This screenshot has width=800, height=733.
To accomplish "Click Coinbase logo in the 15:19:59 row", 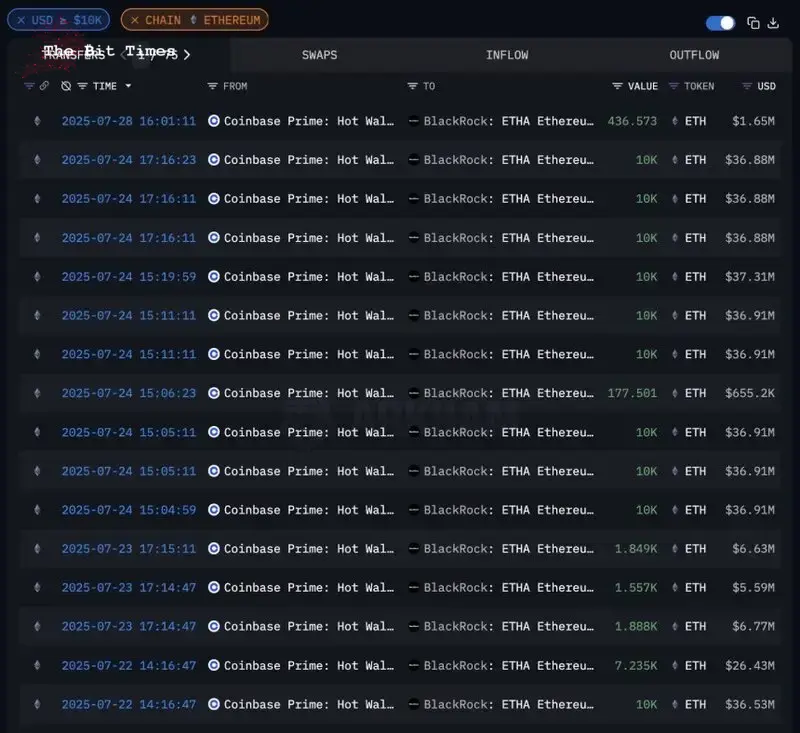I will tap(214, 276).
